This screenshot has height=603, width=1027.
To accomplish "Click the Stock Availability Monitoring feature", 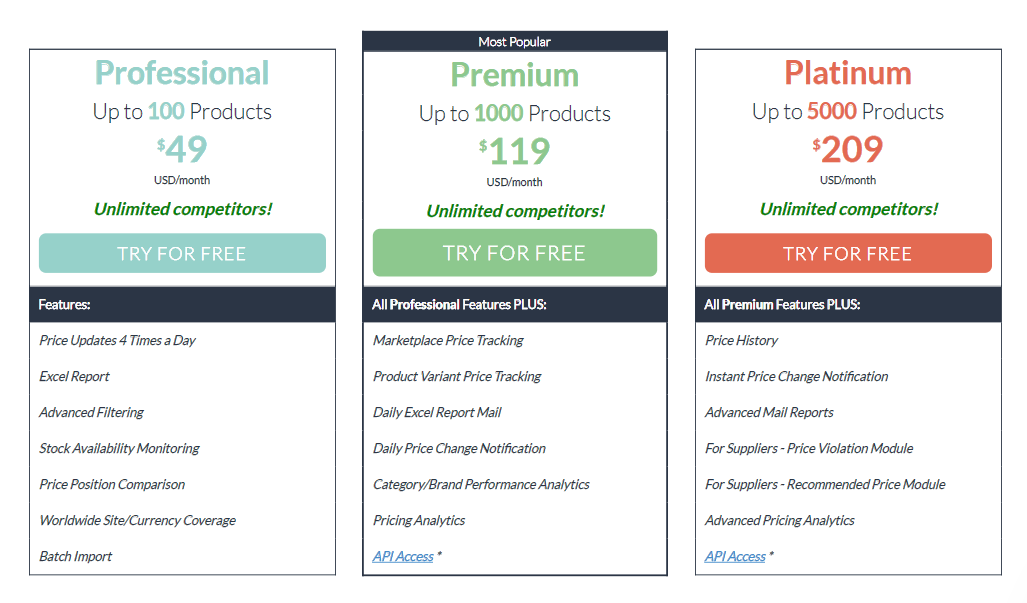I will pos(119,448).
